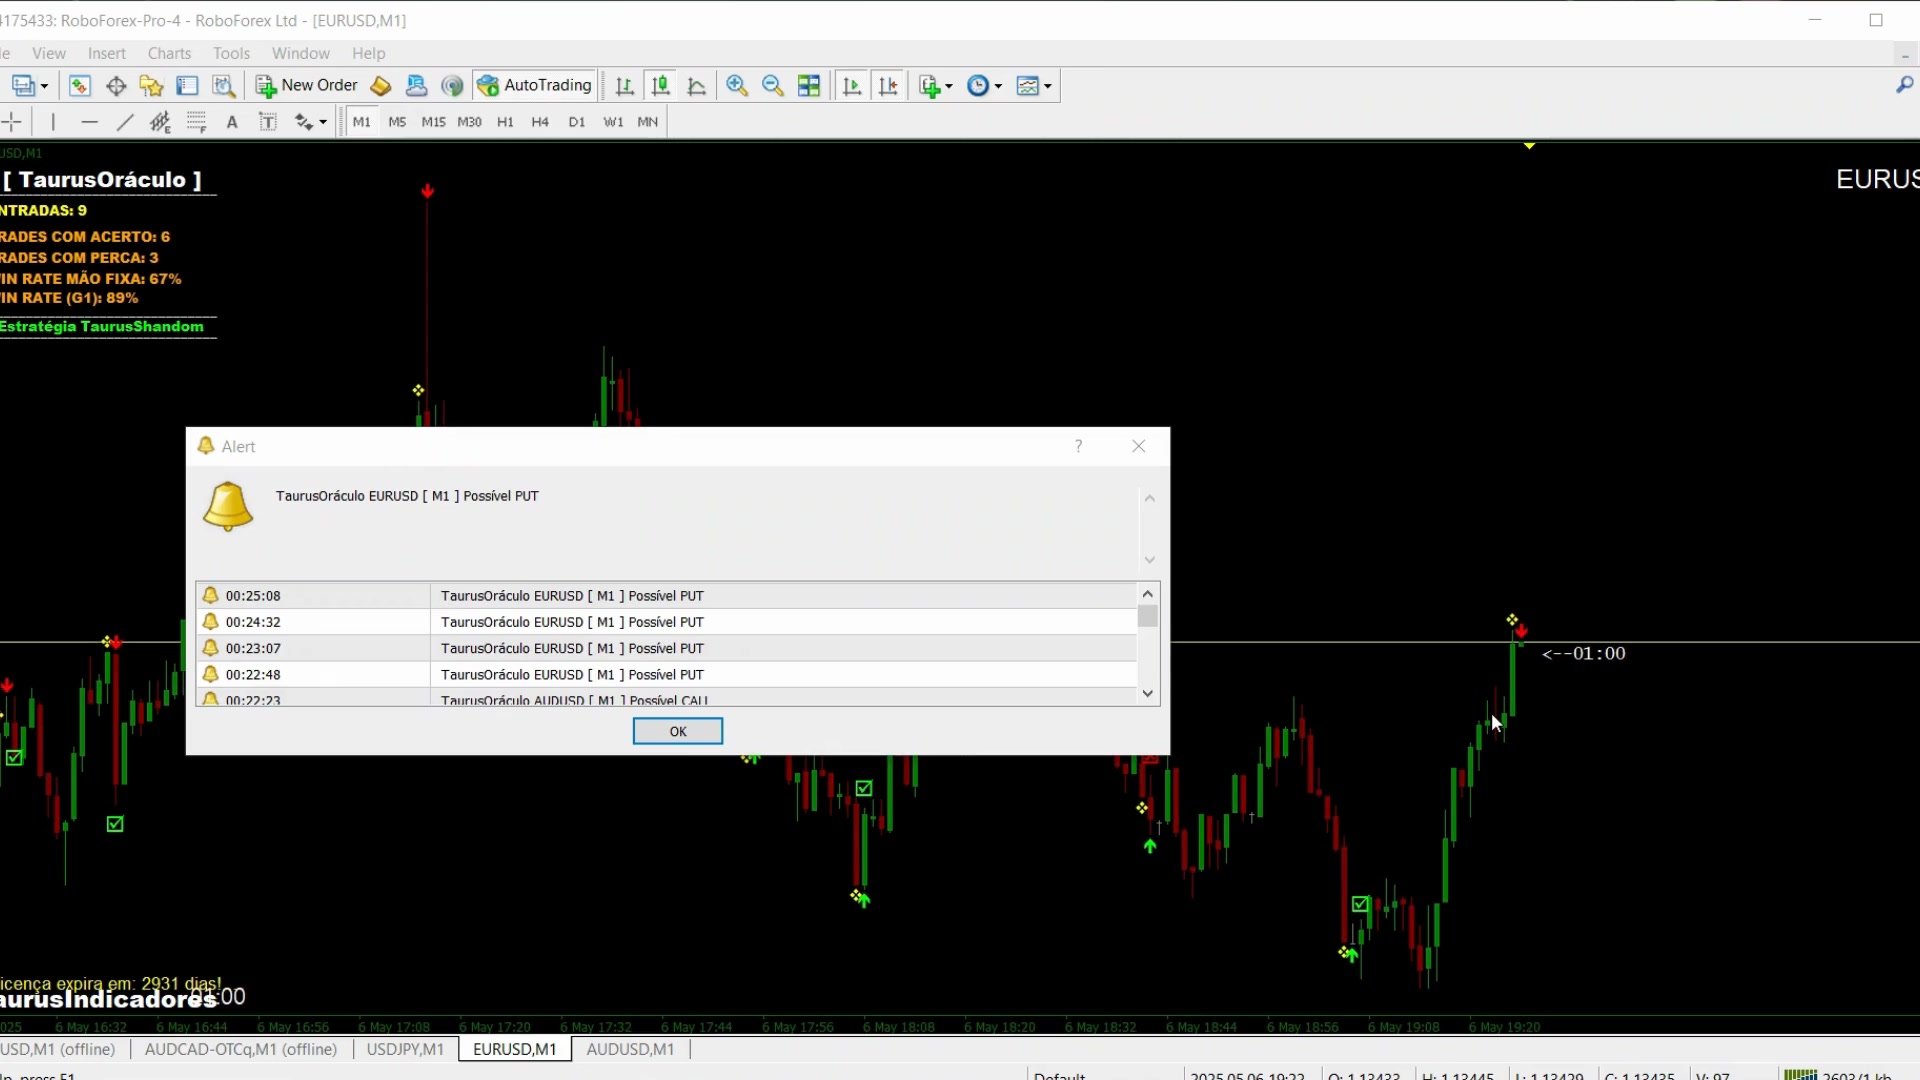Expand the new chart dropdown arrow
Image resolution: width=1920 pixels, height=1080 pixels.
(x=44, y=87)
